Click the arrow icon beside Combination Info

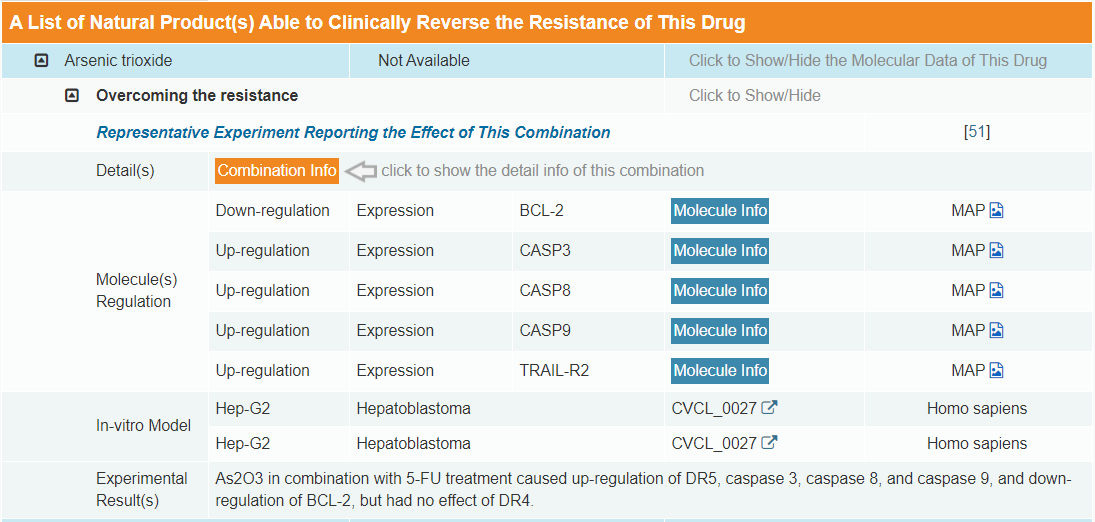point(360,171)
